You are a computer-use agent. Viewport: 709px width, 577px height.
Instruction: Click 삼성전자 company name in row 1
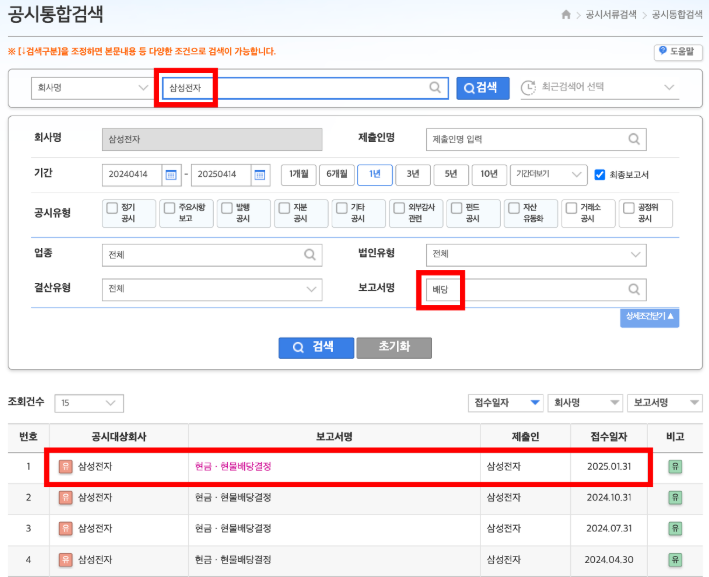coord(95,467)
